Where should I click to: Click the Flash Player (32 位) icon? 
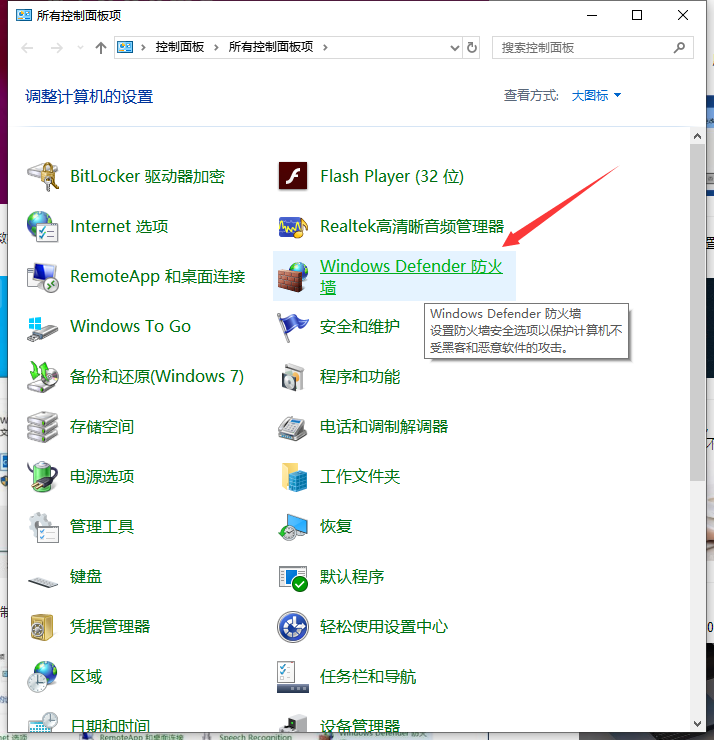292,177
